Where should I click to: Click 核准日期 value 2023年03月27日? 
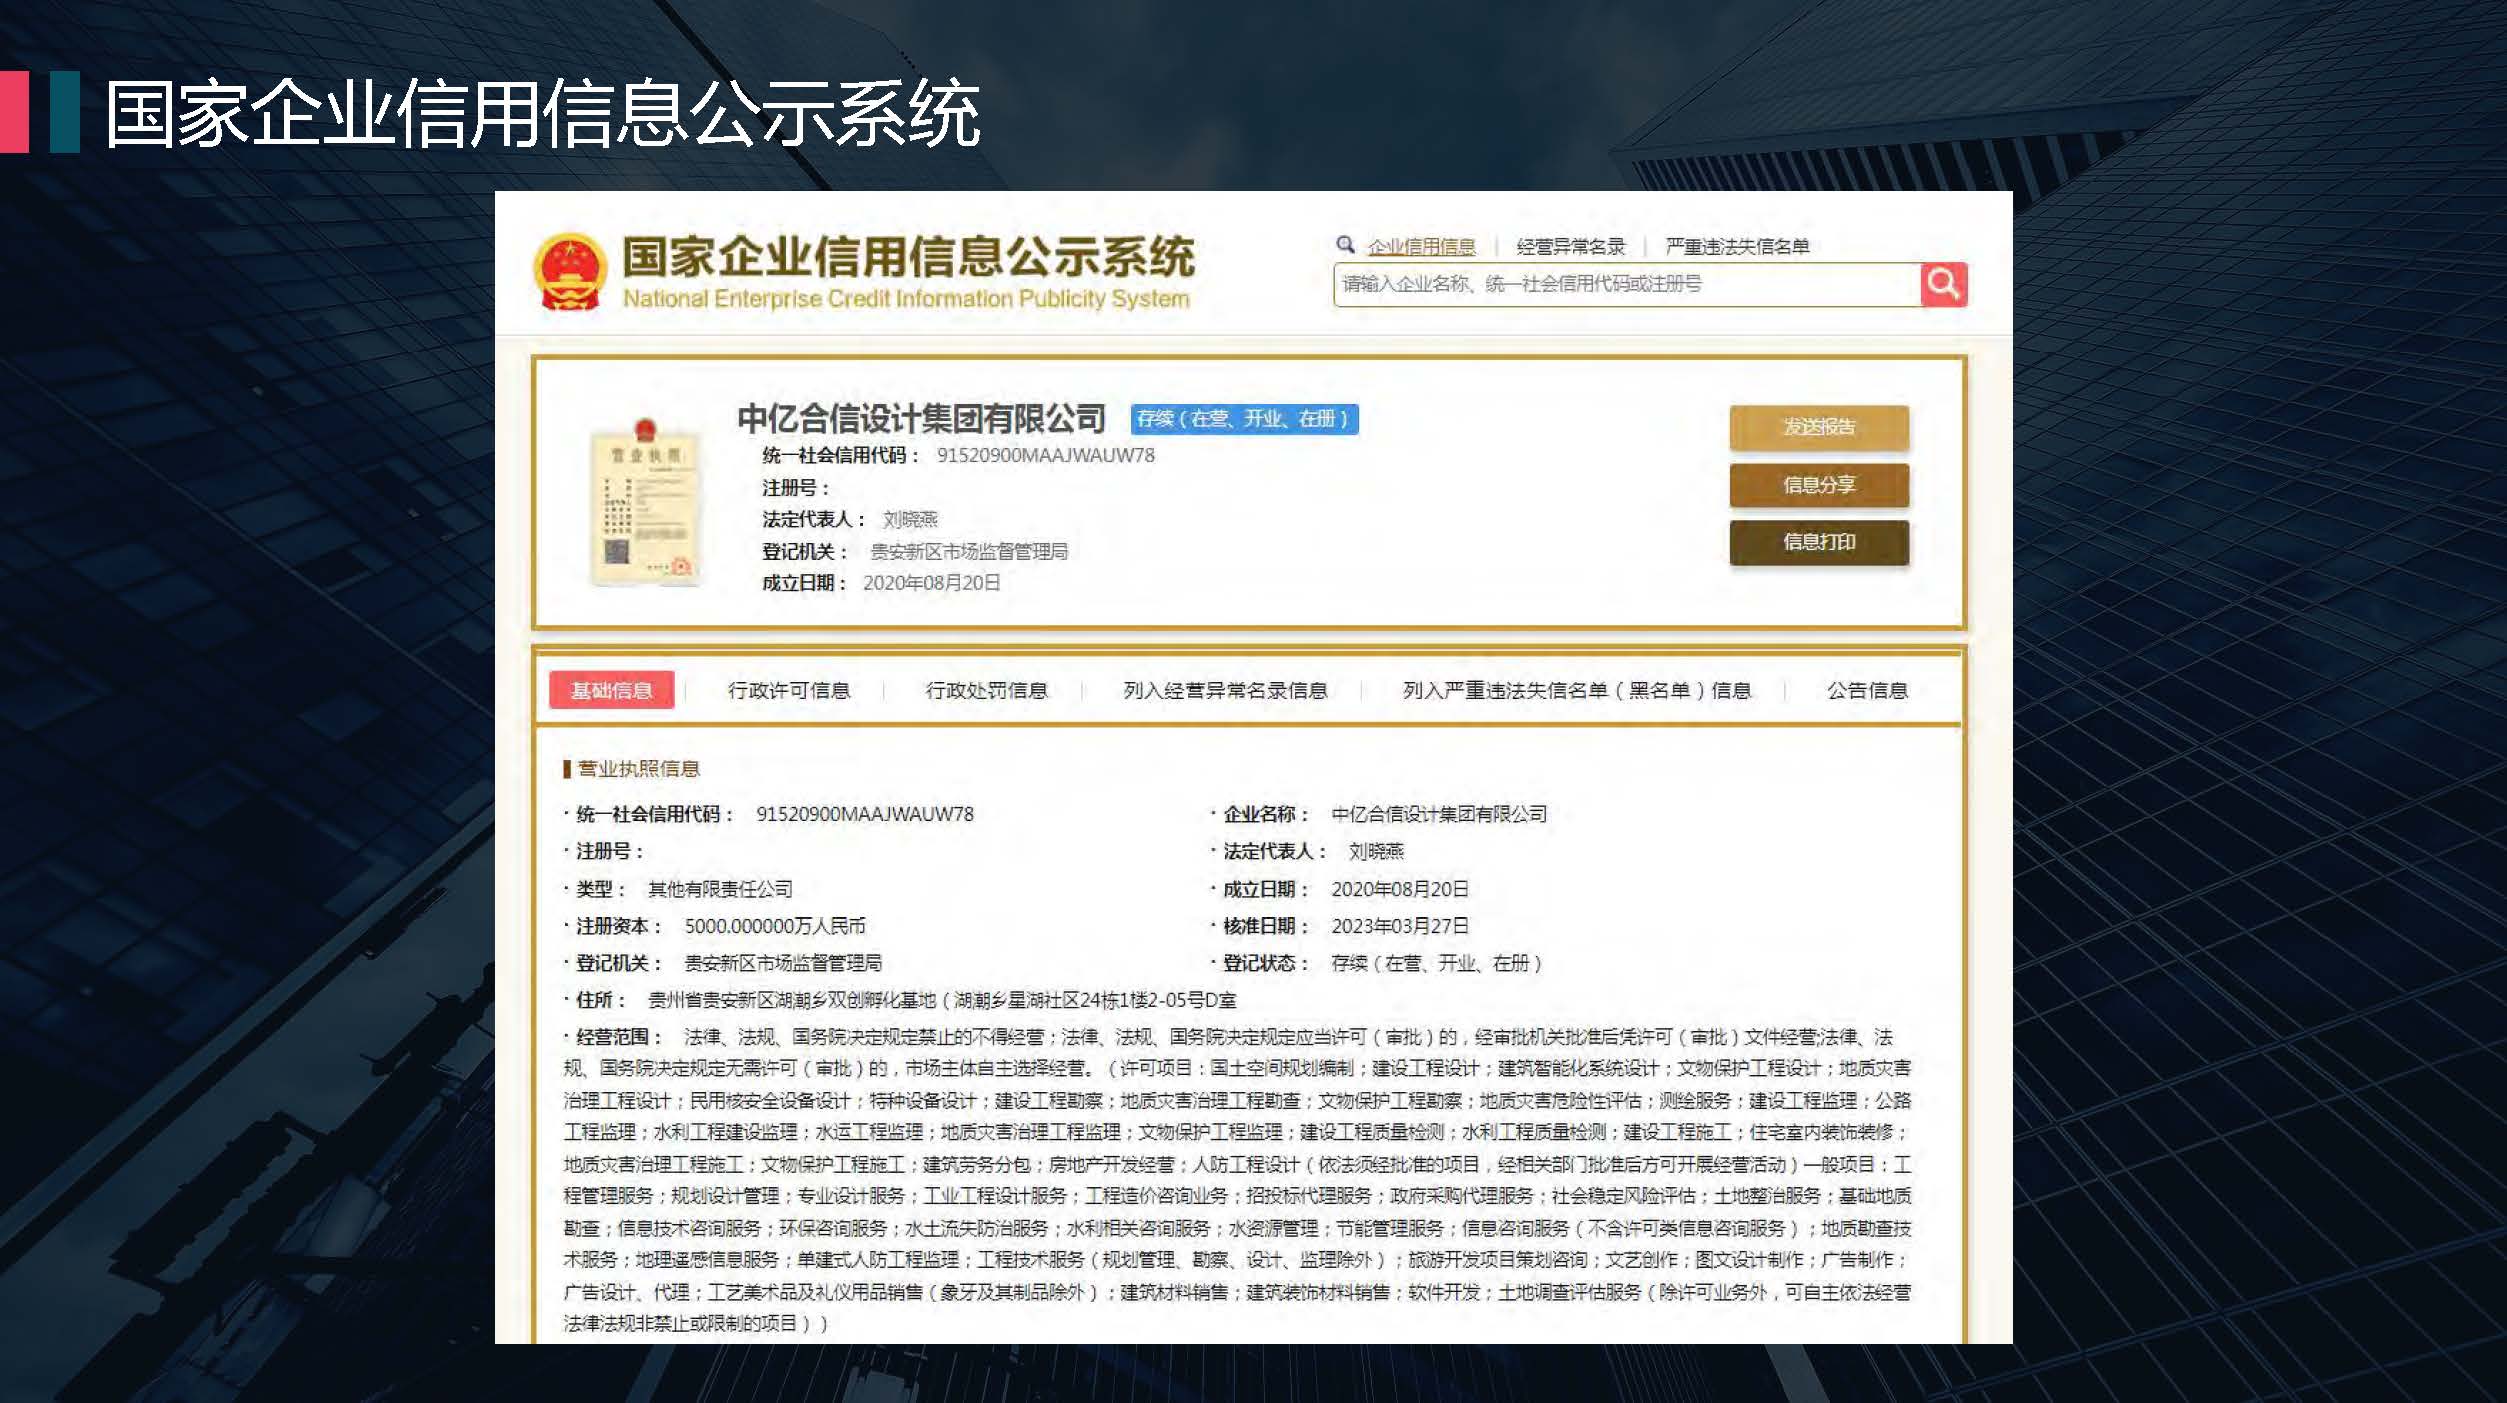point(1399,926)
